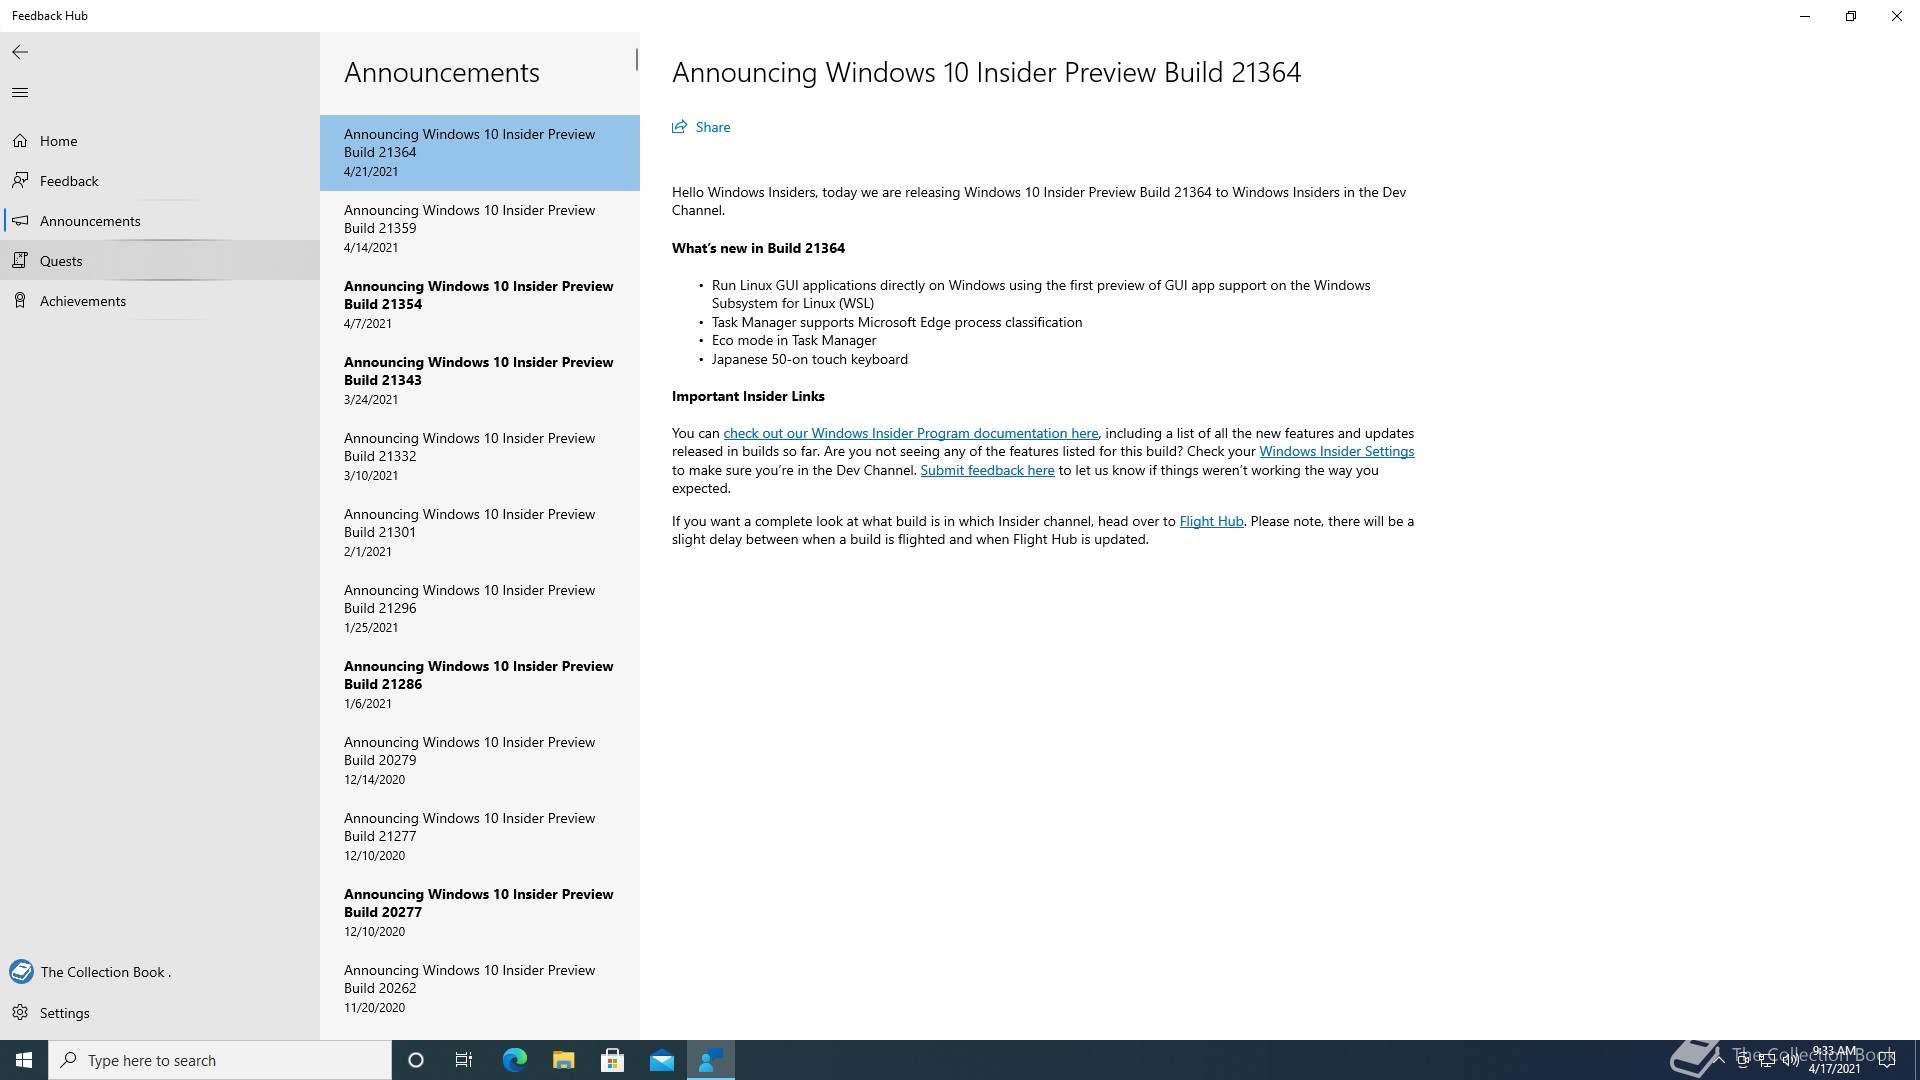Open the Build 21286 announcement
1920x1080 pixels.
(479, 684)
